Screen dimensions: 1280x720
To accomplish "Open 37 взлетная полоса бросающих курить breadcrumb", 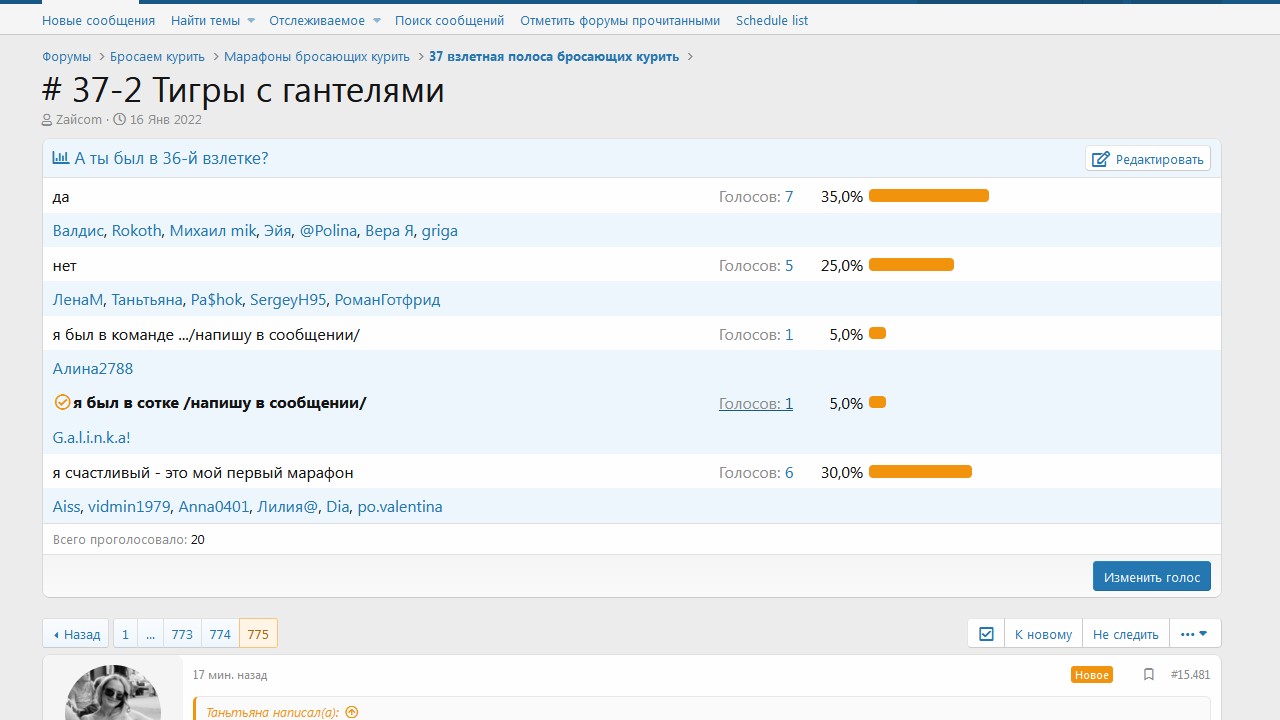I will pos(554,57).
